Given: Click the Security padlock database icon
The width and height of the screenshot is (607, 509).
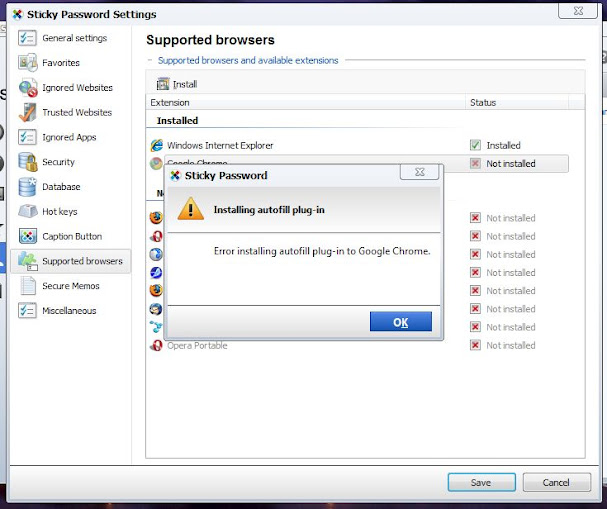Looking at the screenshot, I should point(27,162).
